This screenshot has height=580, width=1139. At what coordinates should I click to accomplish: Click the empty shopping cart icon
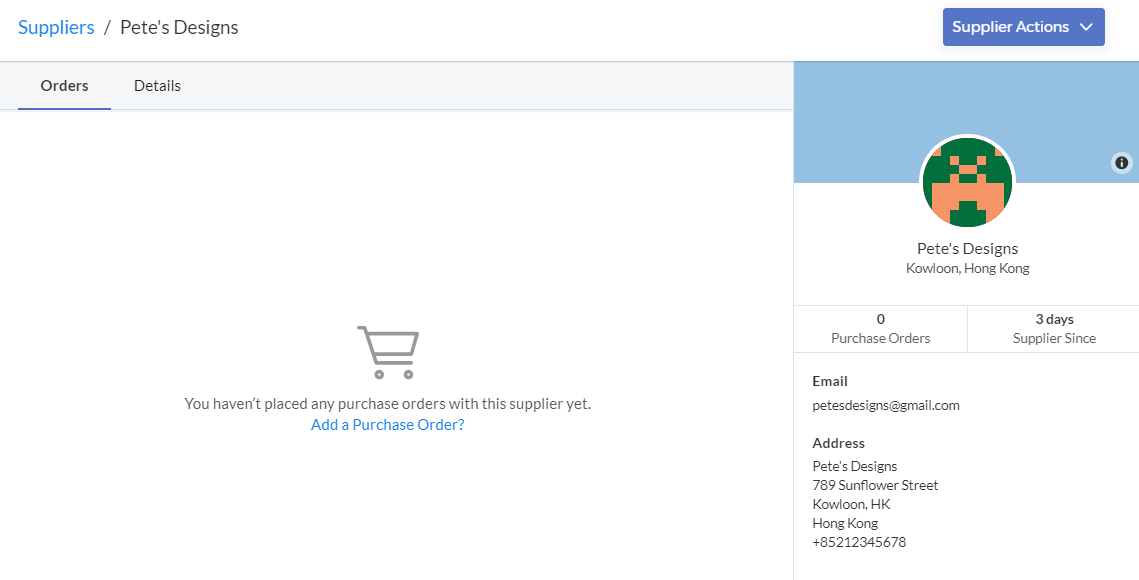click(388, 352)
